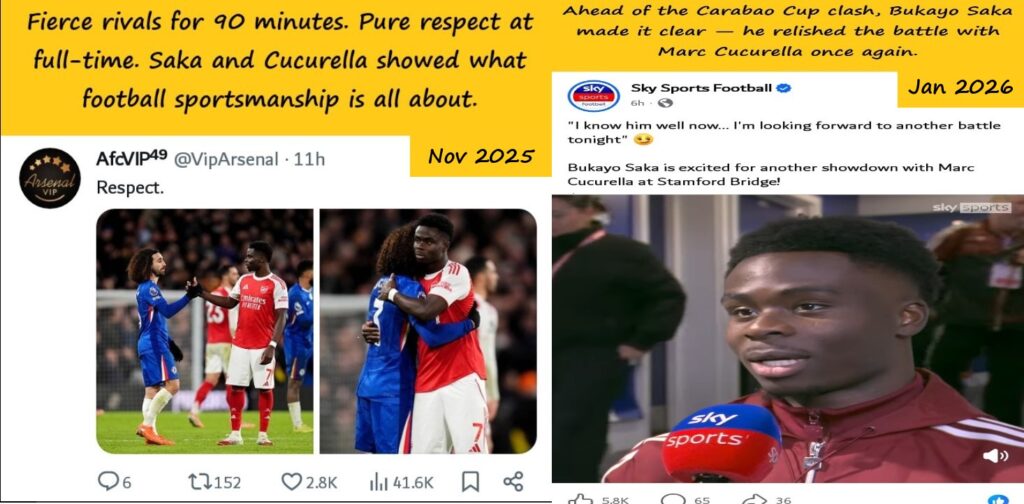Click the AfcVIP49 display name

coord(131,158)
